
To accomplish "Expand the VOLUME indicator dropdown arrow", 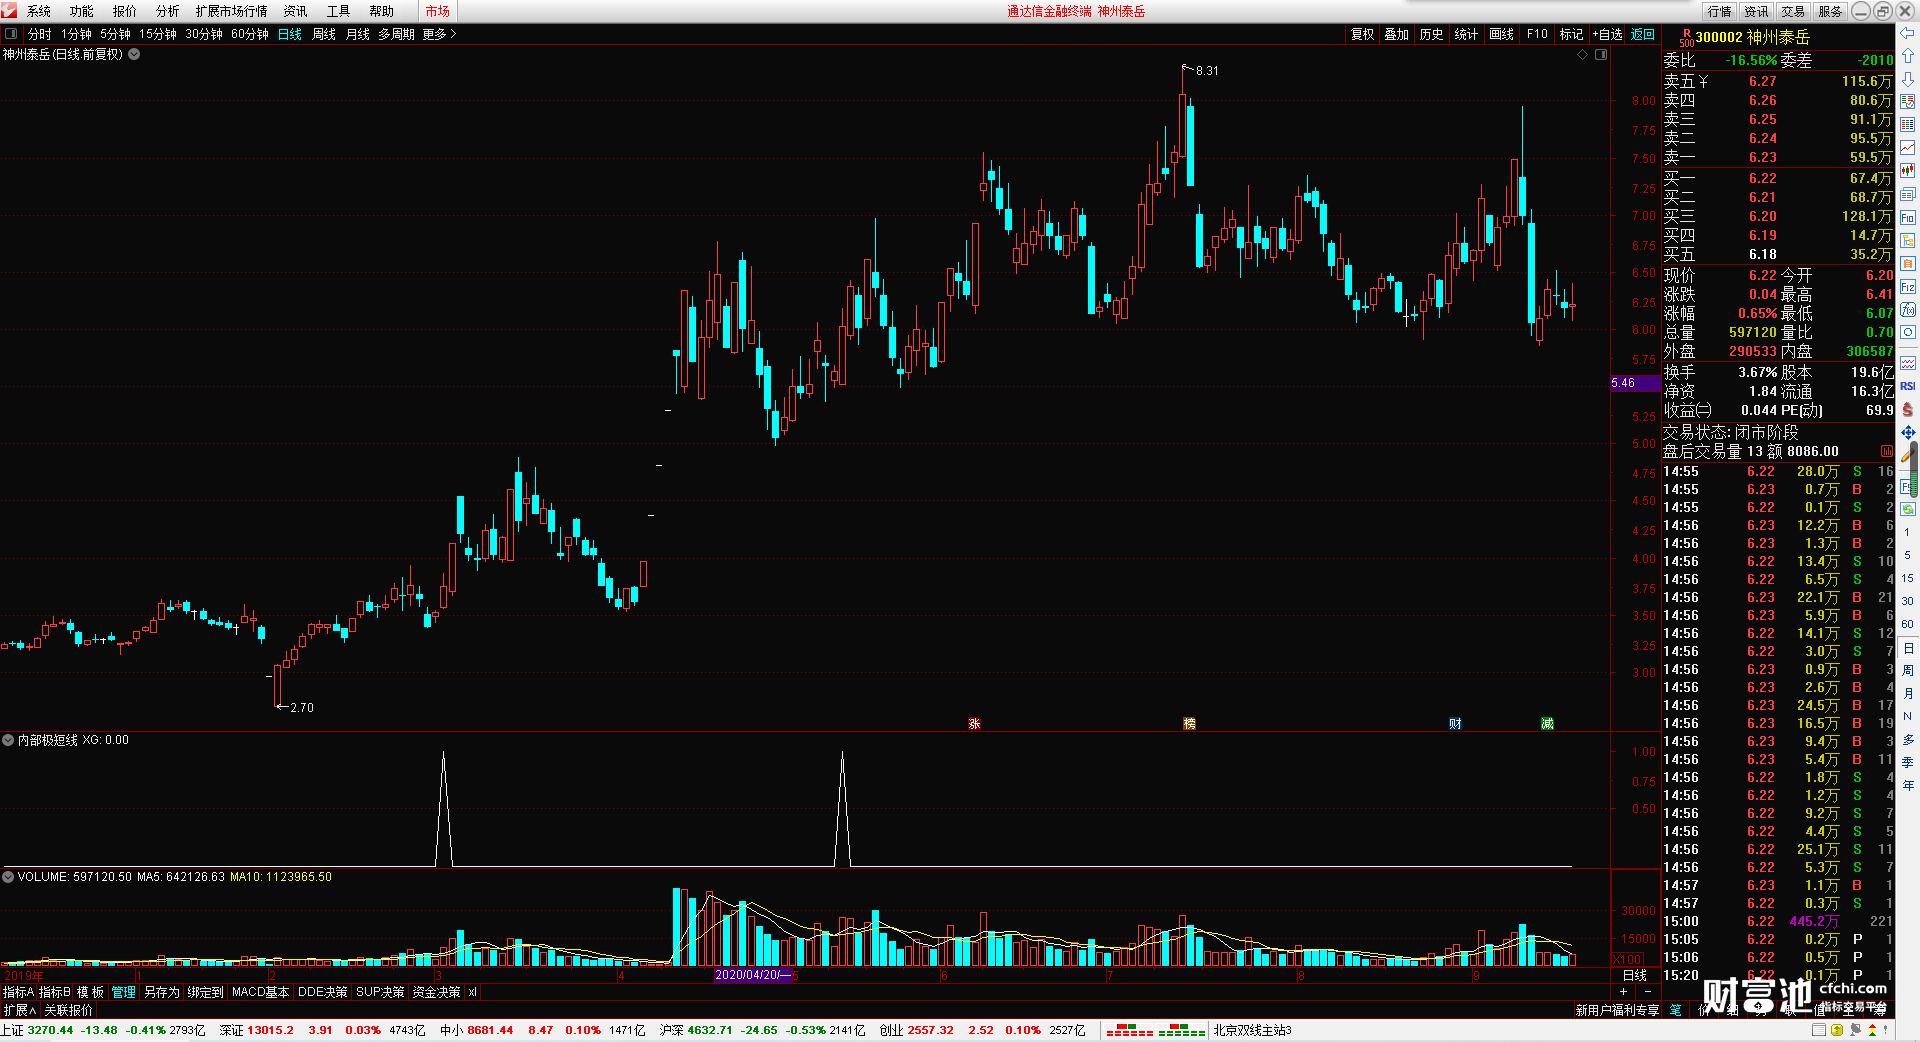I will tap(8, 877).
